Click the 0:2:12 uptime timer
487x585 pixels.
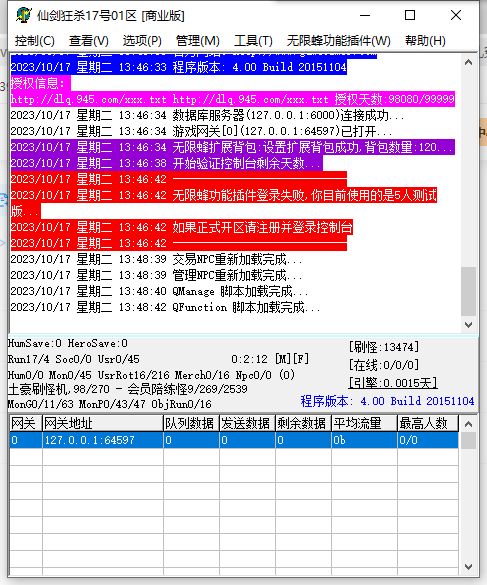tap(249, 359)
